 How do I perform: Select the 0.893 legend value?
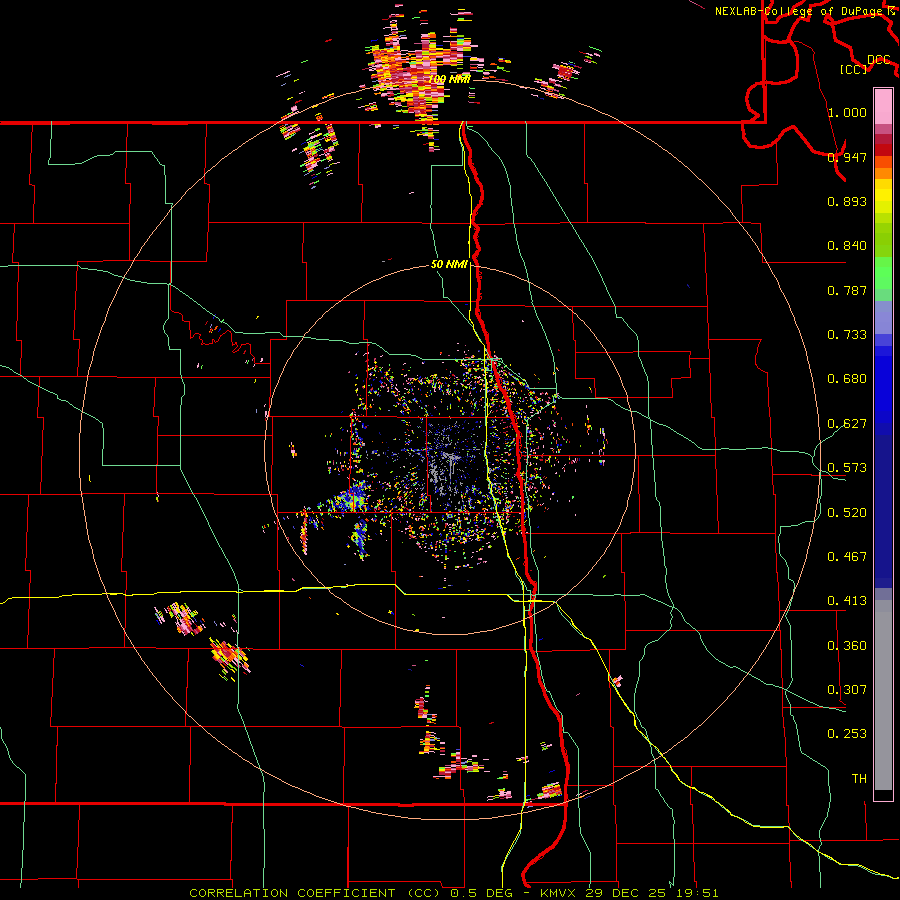(847, 201)
